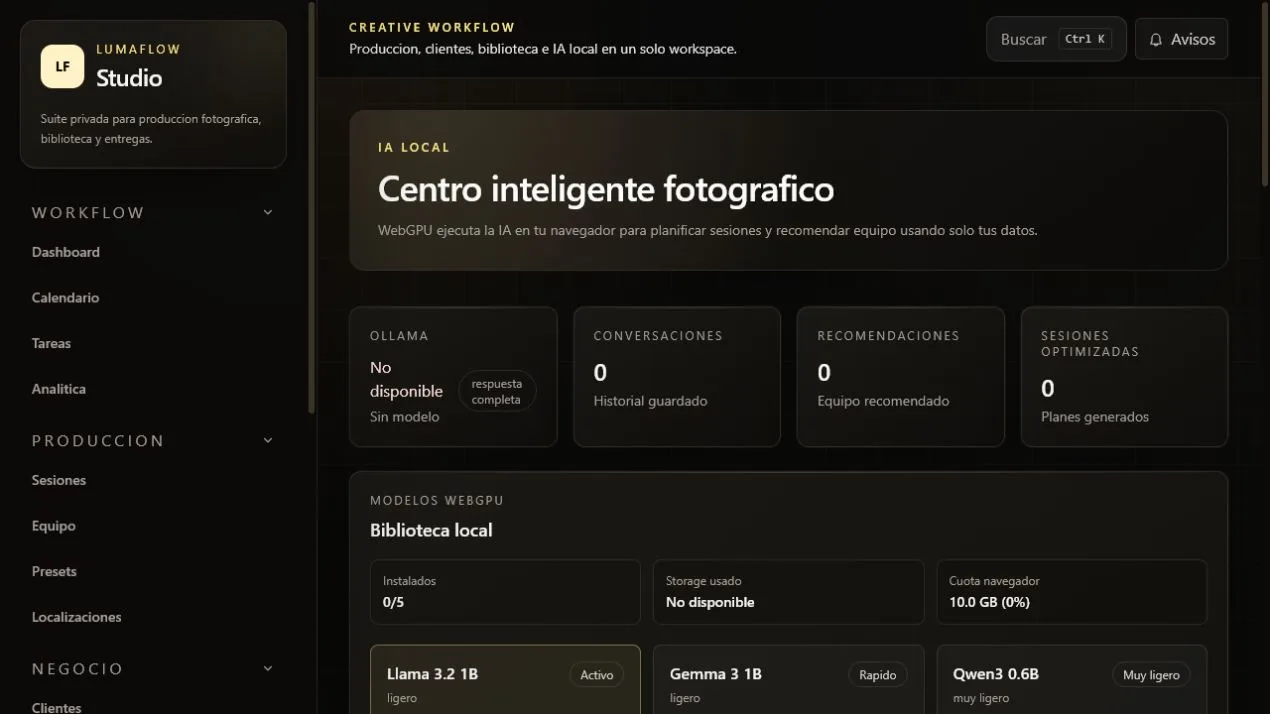Click the Equipo recomendado label
1270x714 pixels.
pos(883,401)
